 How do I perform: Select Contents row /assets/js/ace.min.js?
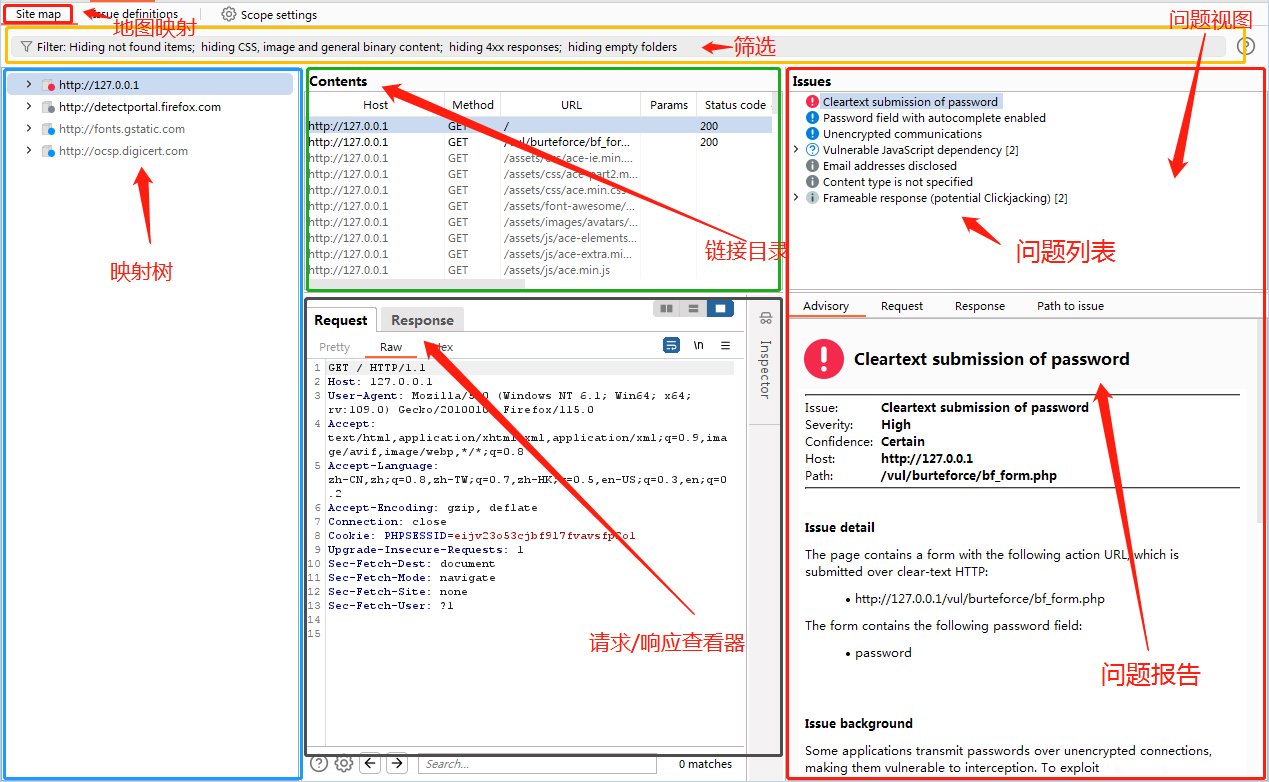pyautogui.click(x=540, y=270)
